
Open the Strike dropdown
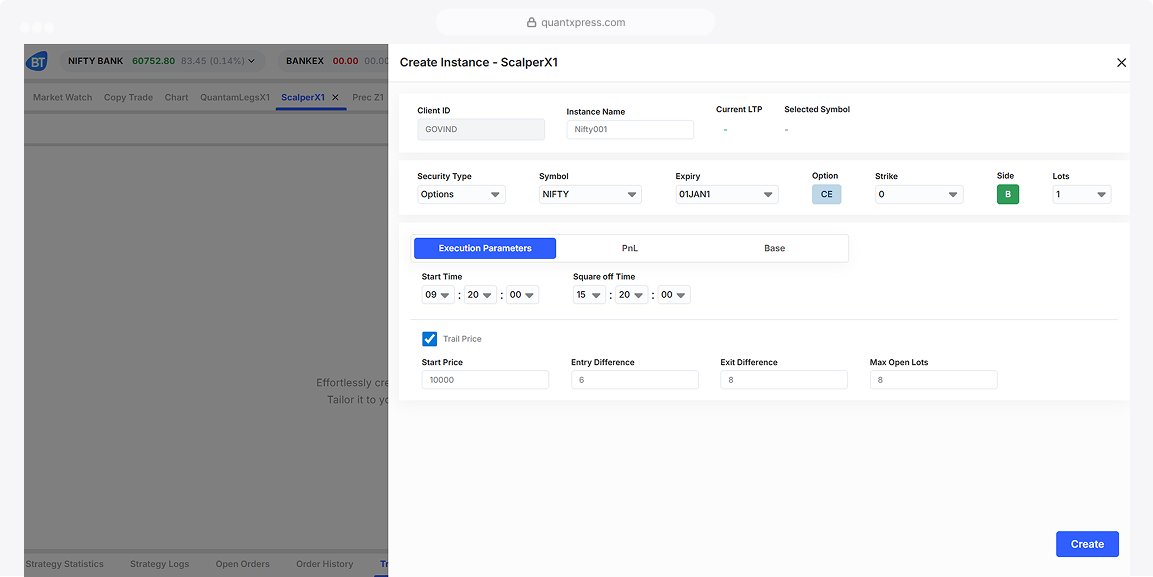919,194
